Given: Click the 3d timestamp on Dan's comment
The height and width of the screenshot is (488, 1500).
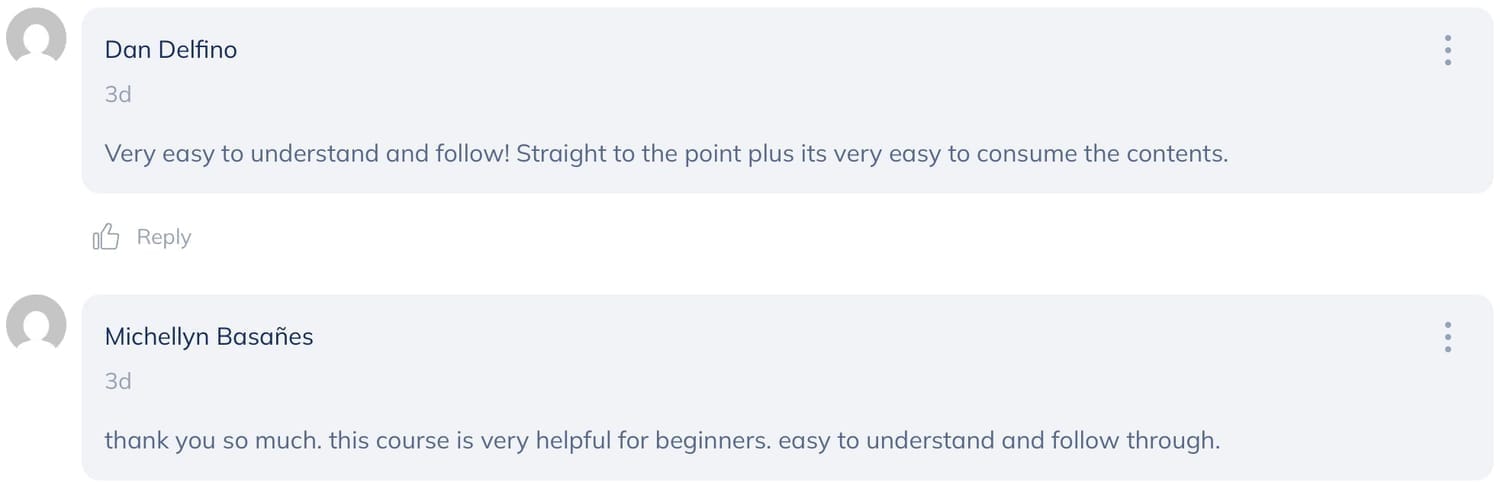Looking at the screenshot, I should [118, 95].
